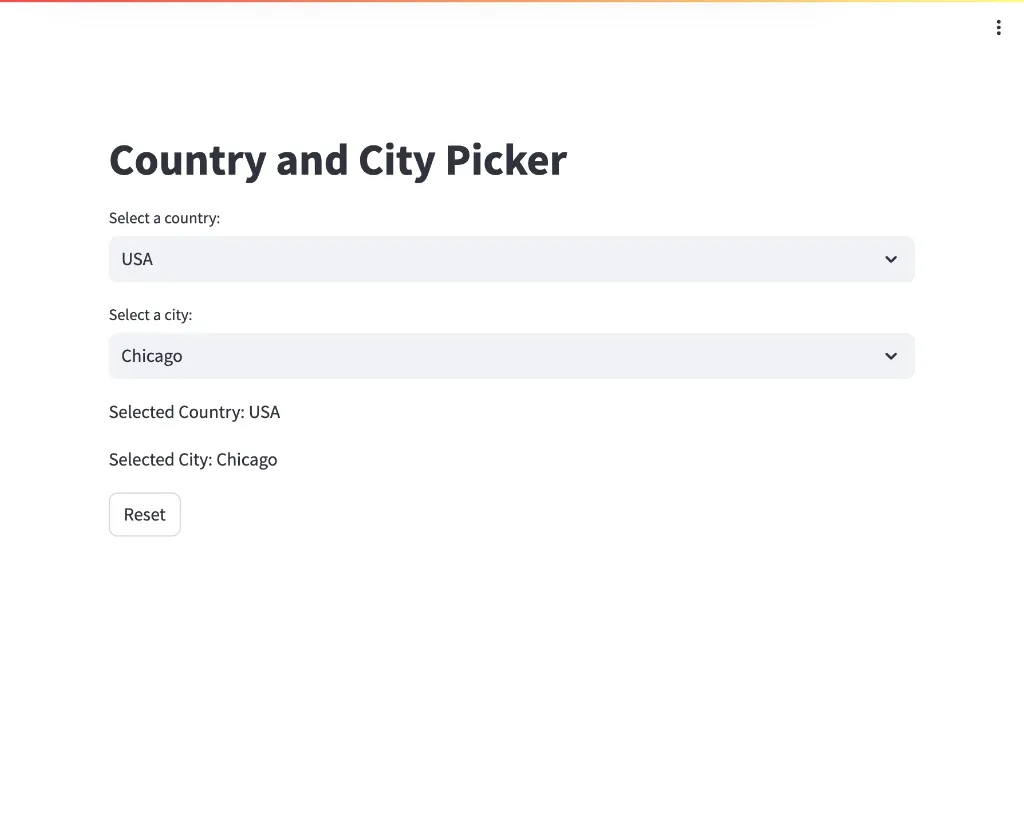Click the word 'City' in the title
The width and height of the screenshot is (1024, 819).
(396, 161)
